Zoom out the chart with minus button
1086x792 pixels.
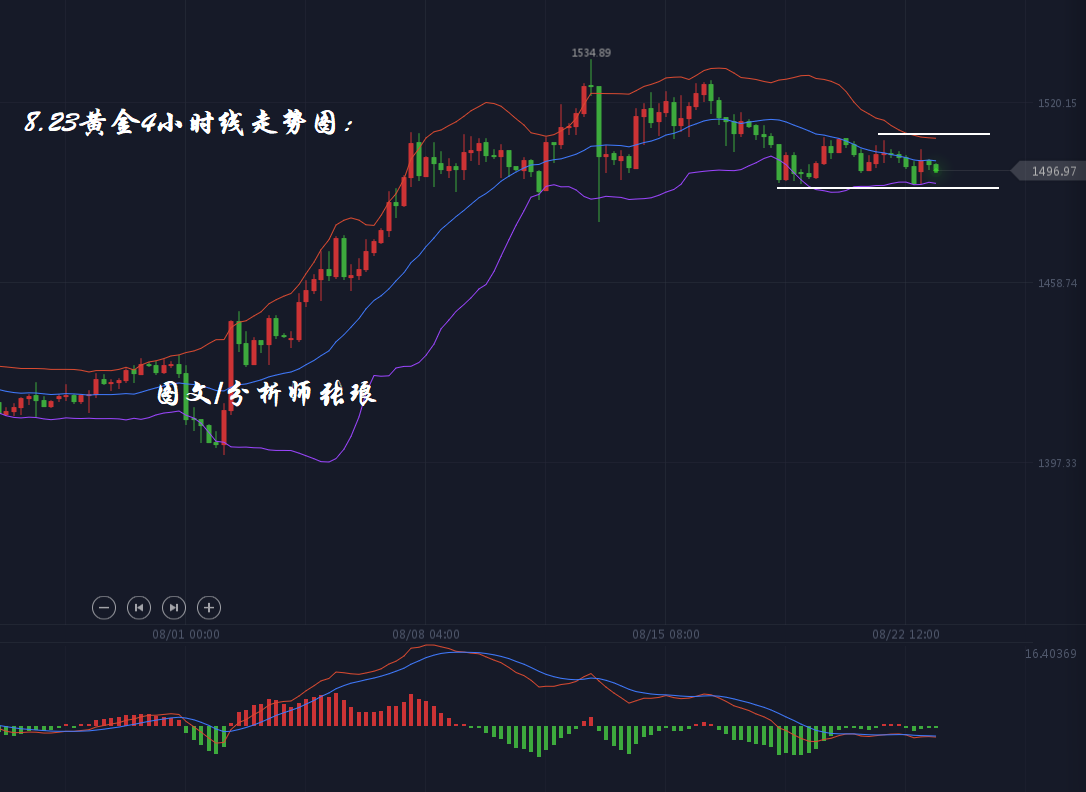click(x=104, y=607)
